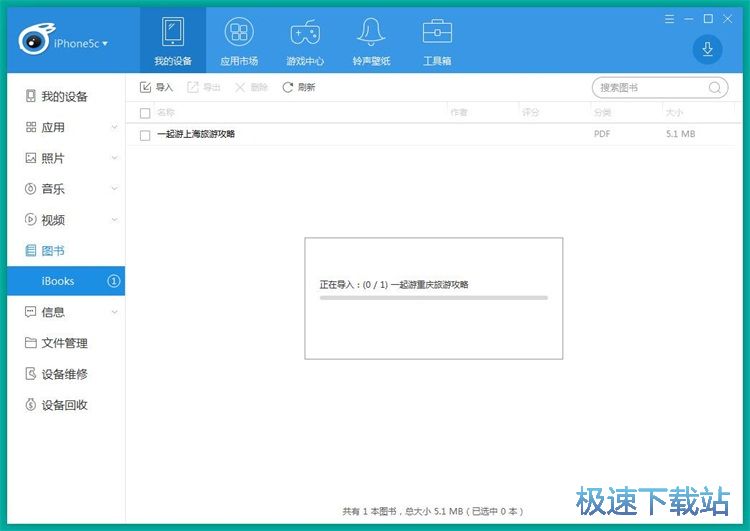Expand the 照片 sidebar chevron
The width and height of the screenshot is (750, 531).
[x=114, y=158]
